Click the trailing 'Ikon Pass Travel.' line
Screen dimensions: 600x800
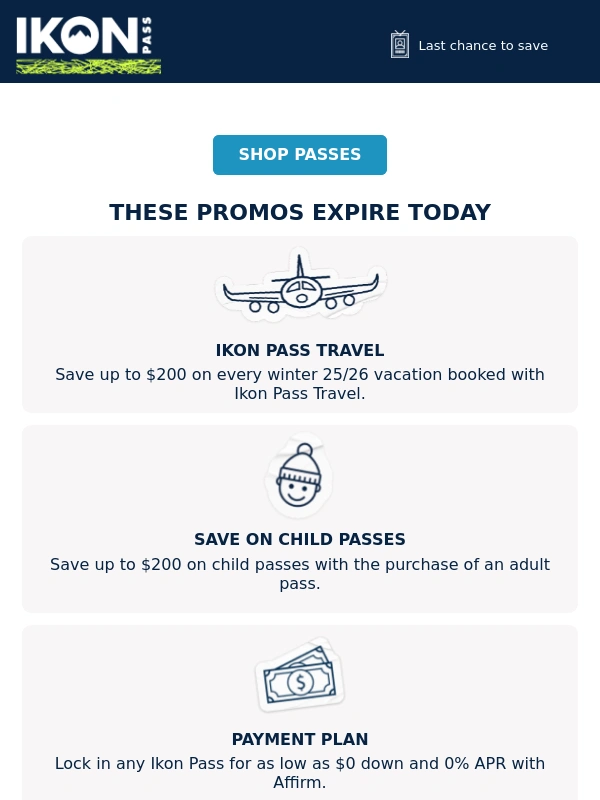tap(300, 394)
